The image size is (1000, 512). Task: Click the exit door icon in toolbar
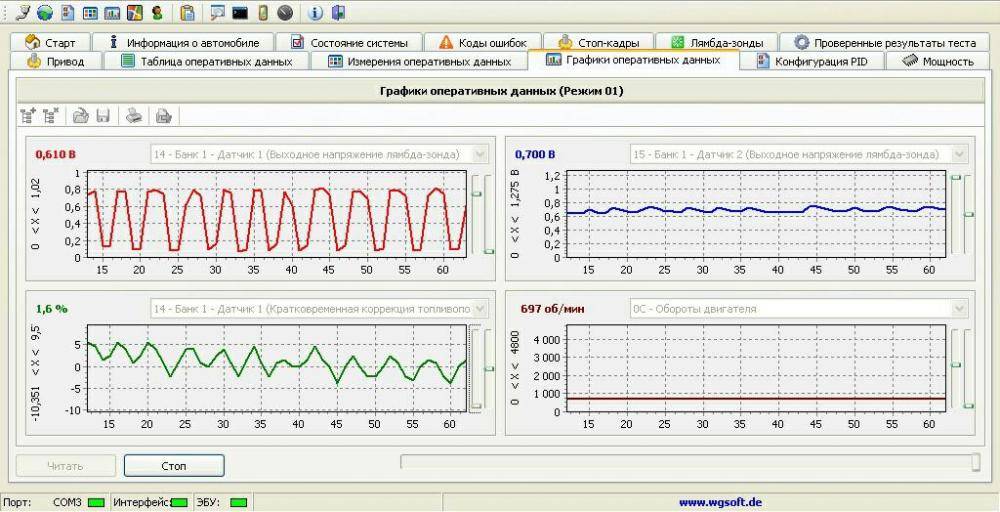coord(339,13)
